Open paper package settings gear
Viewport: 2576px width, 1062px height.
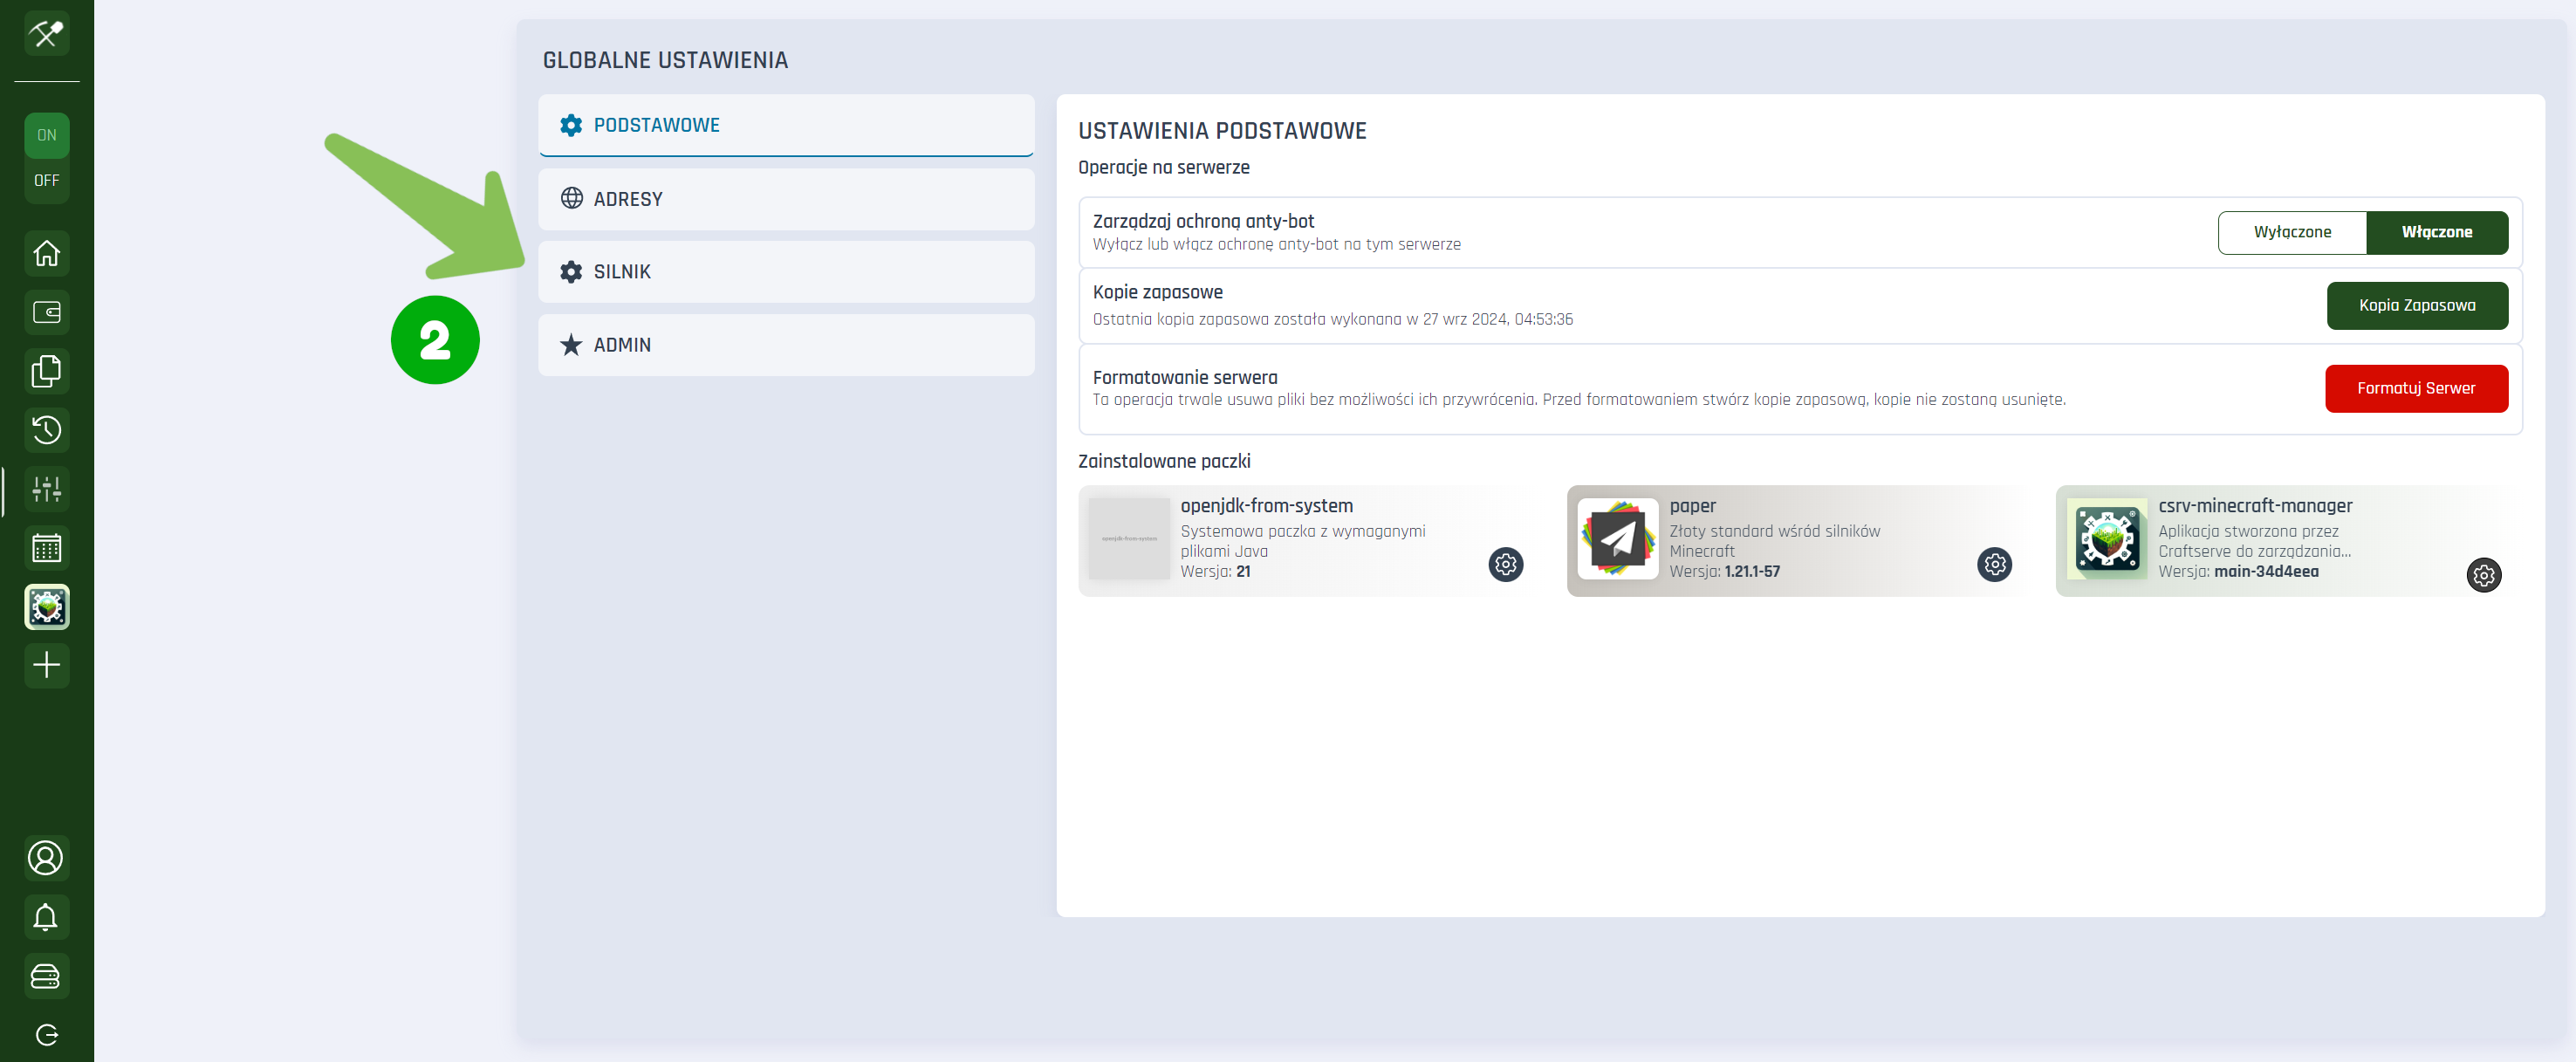click(x=1994, y=565)
